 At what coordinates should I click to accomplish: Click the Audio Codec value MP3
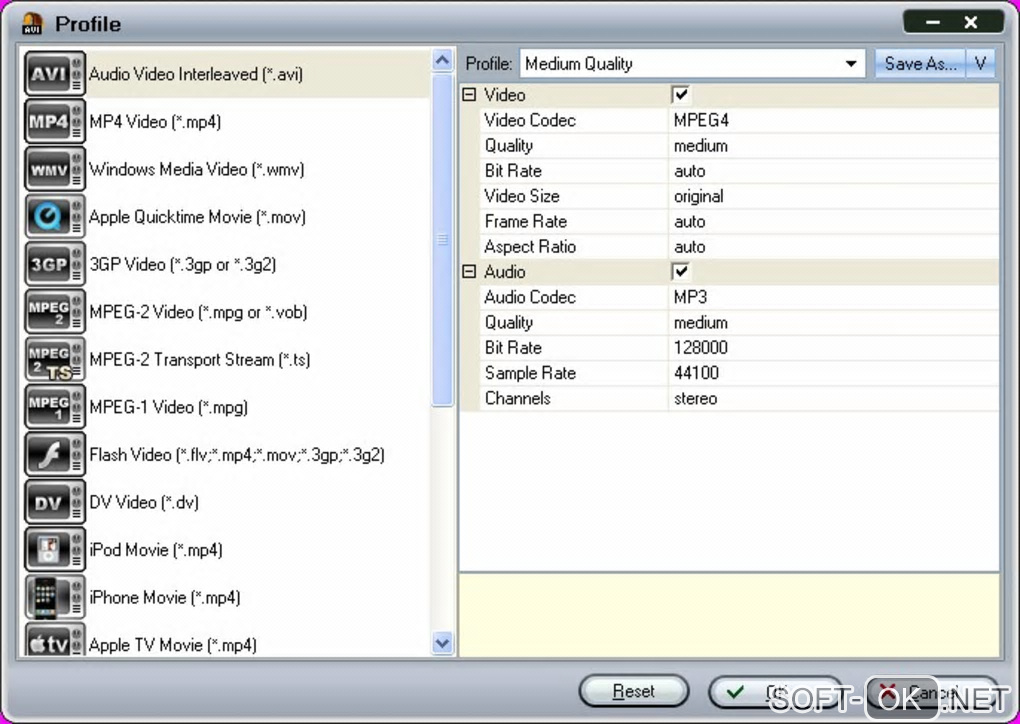tap(833, 297)
